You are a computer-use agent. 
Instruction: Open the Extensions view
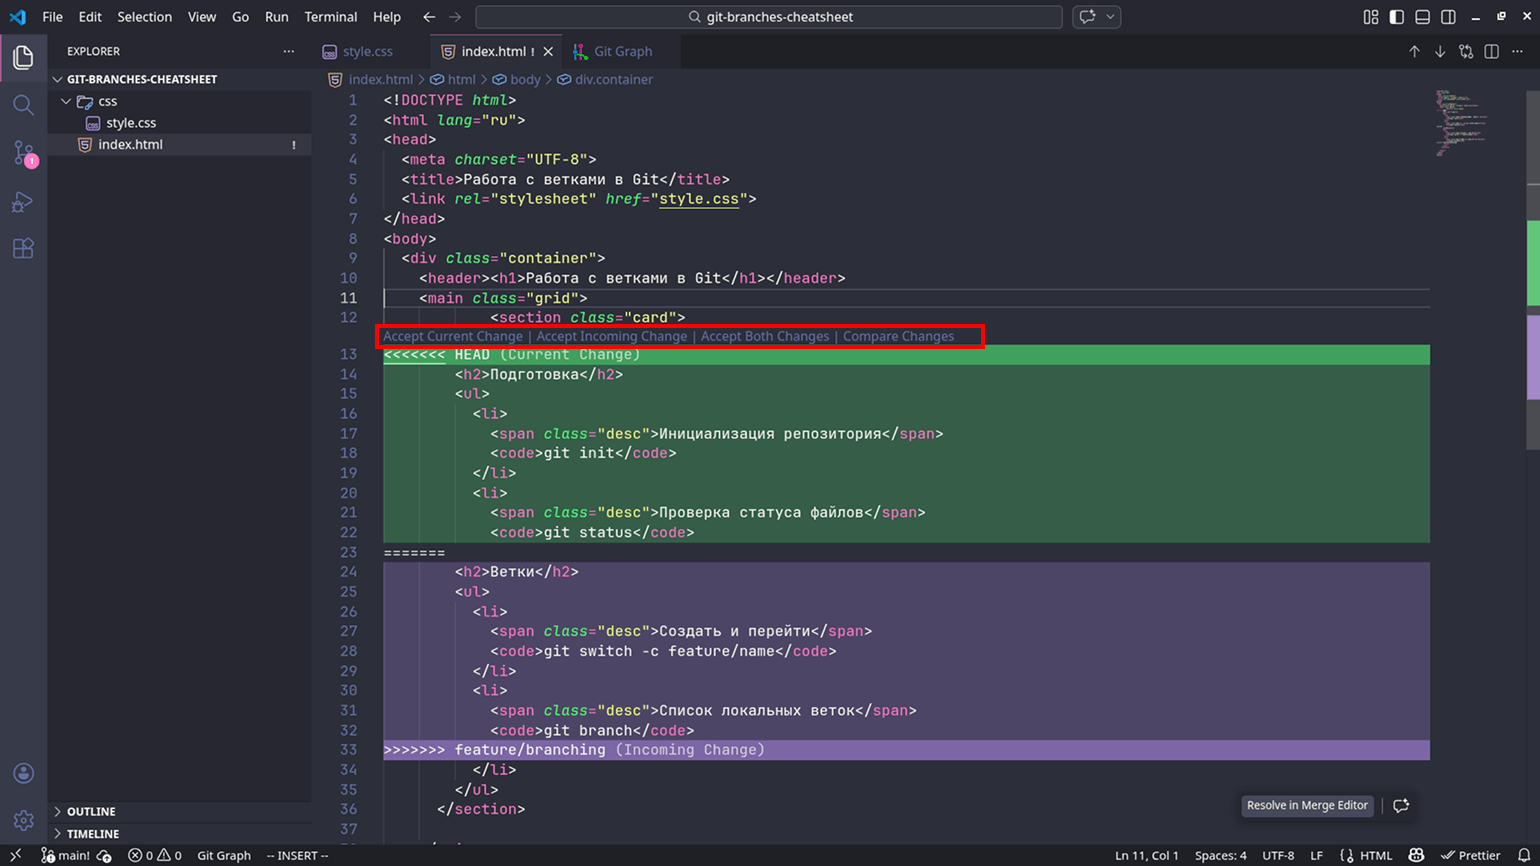[24, 249]
